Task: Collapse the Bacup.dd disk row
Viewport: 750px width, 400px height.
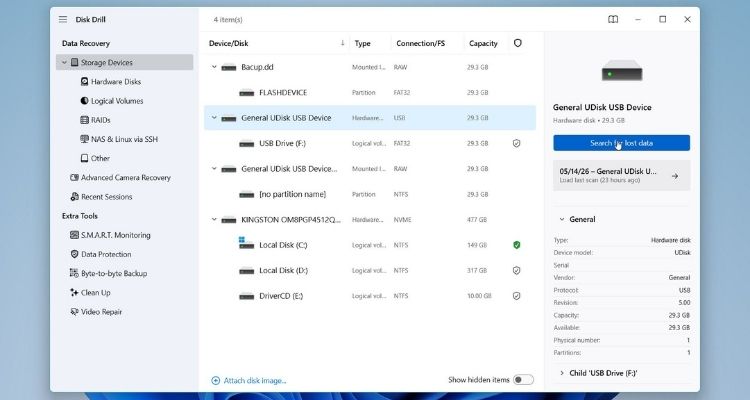Action: tap(214, 67)
